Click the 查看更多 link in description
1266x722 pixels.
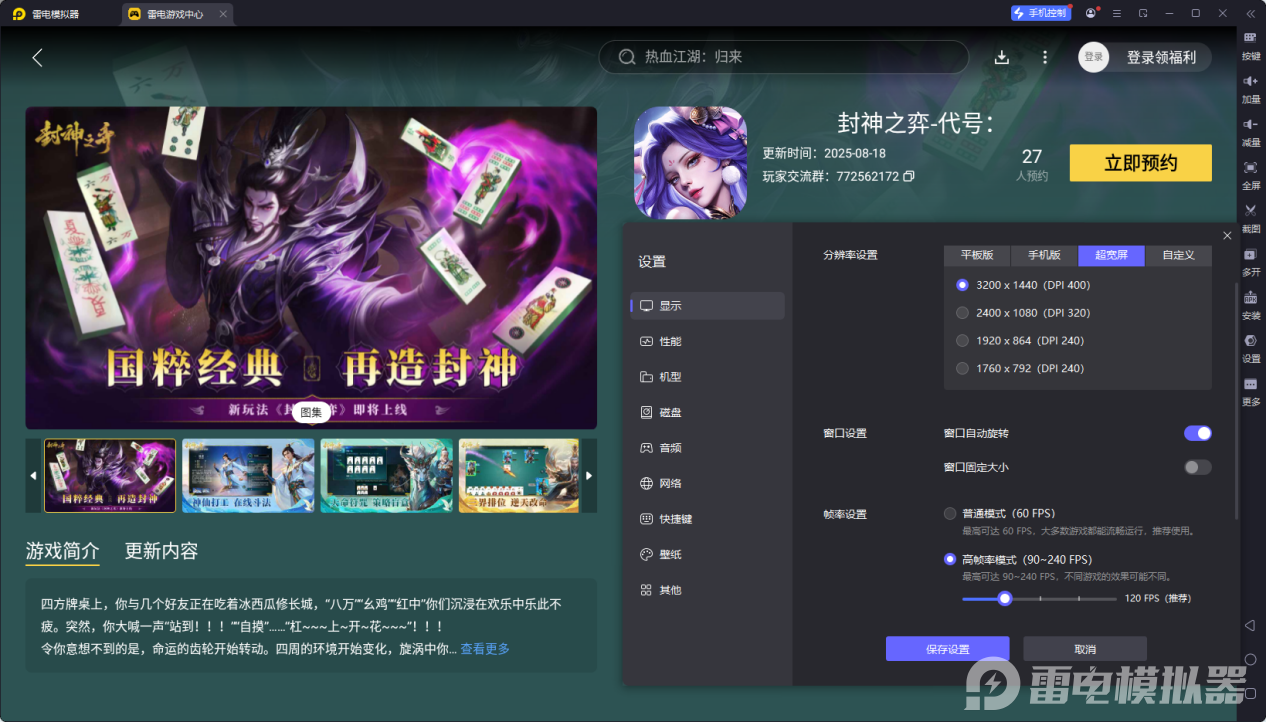coord(485,649)
